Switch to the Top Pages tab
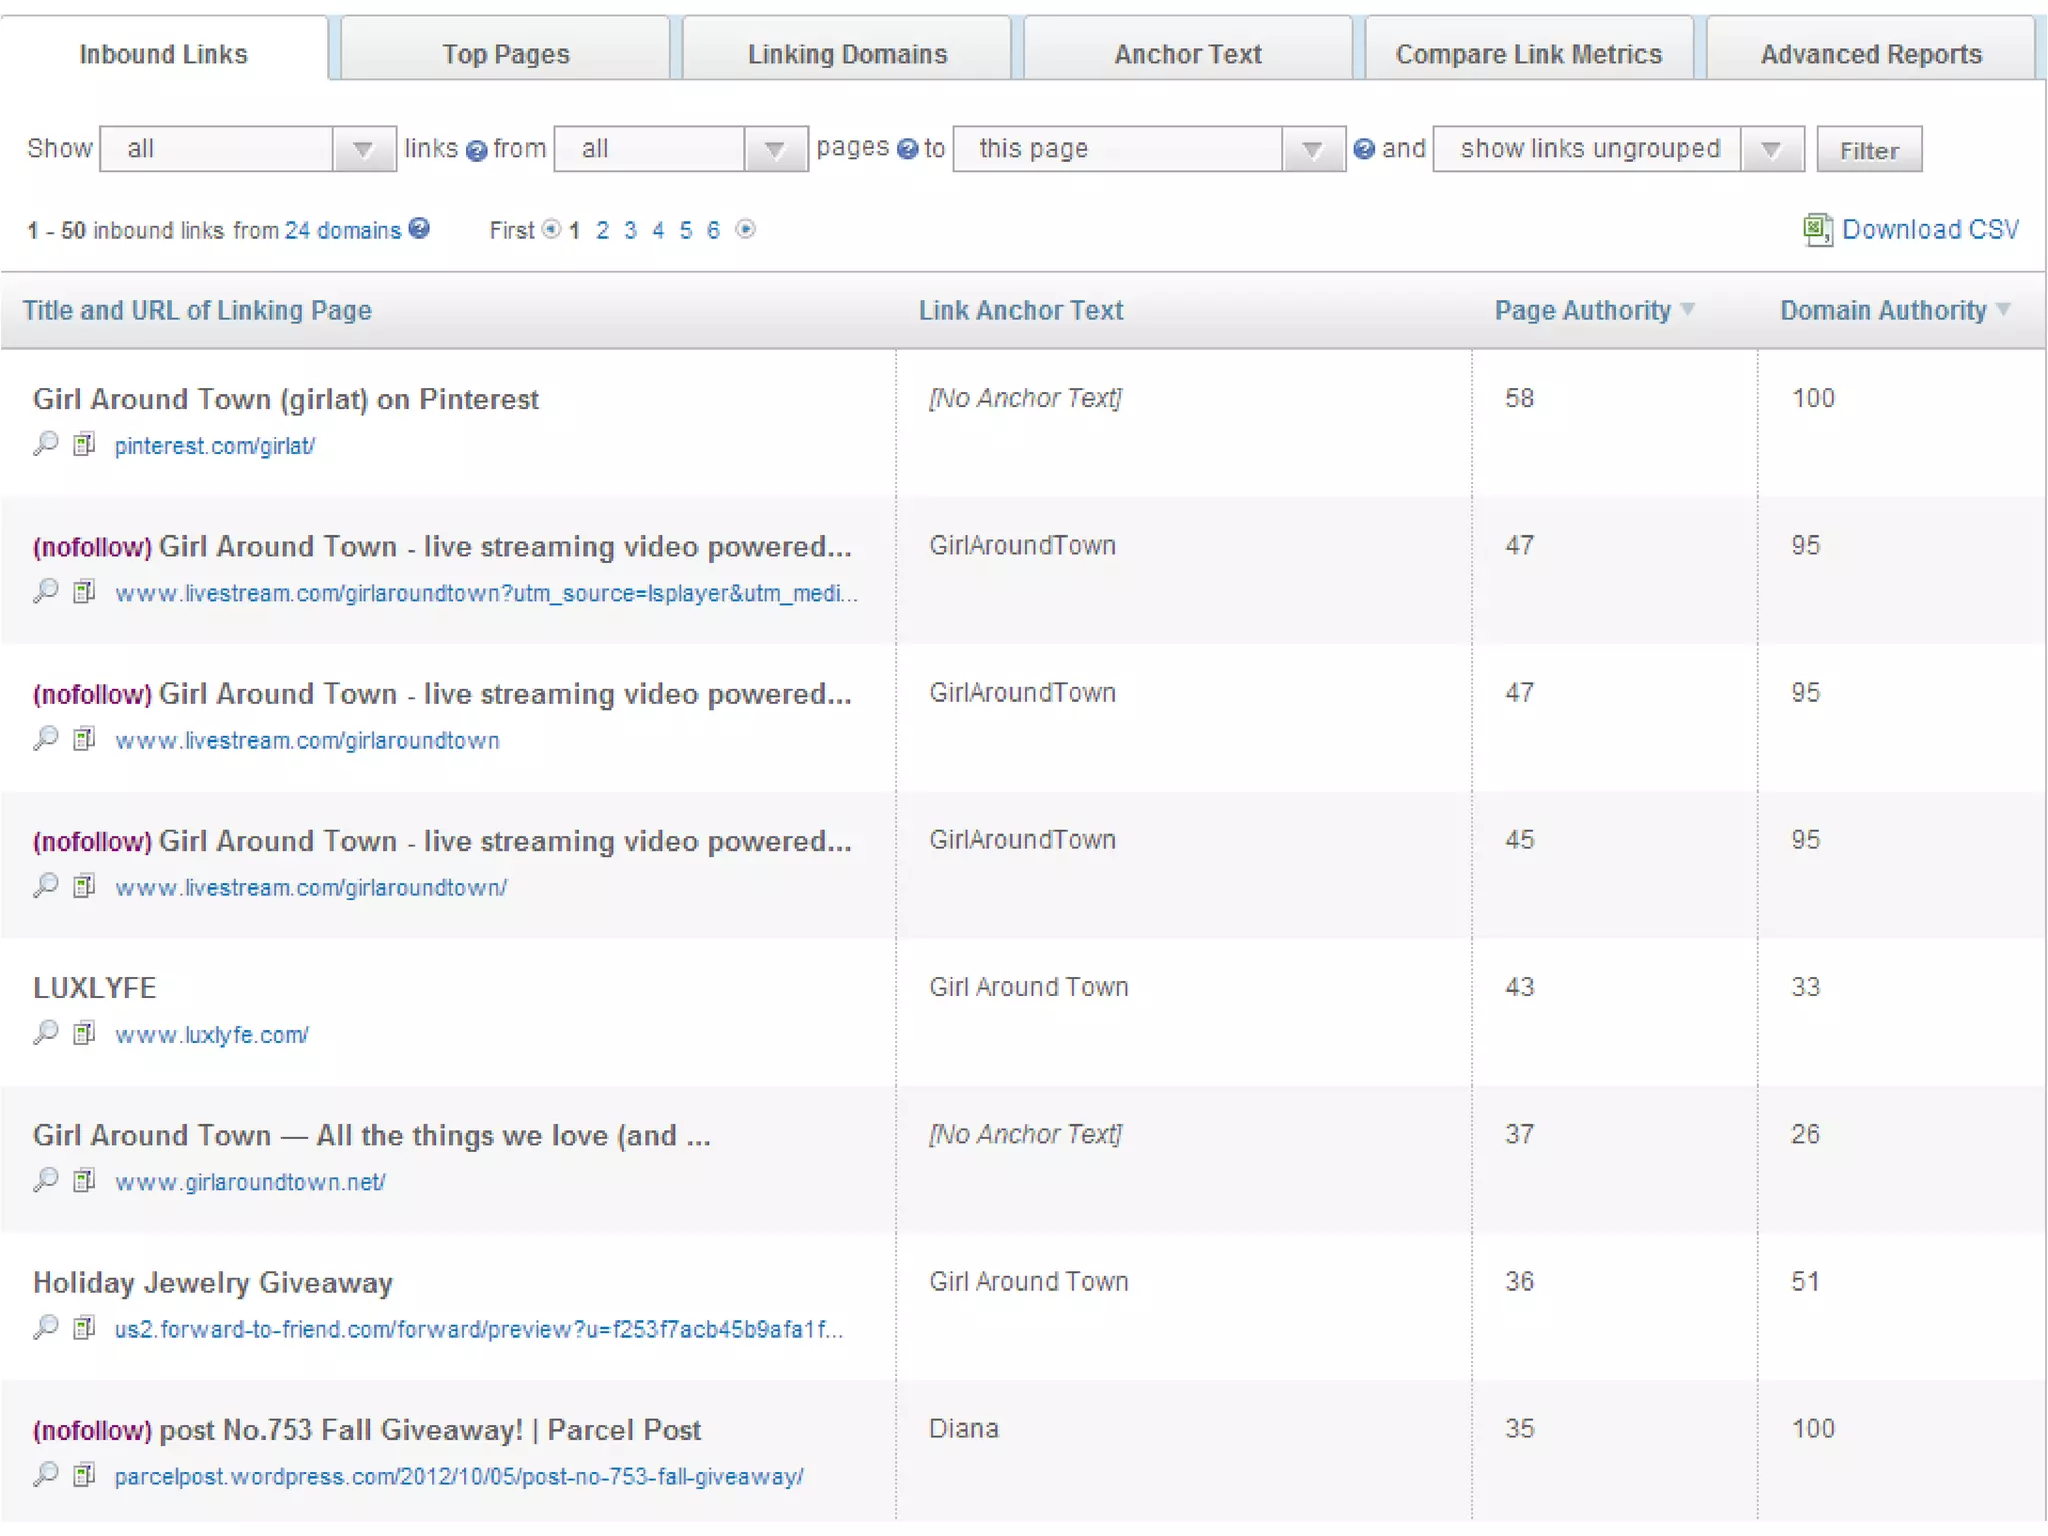2048x1536 pixels. pos(506,53)
